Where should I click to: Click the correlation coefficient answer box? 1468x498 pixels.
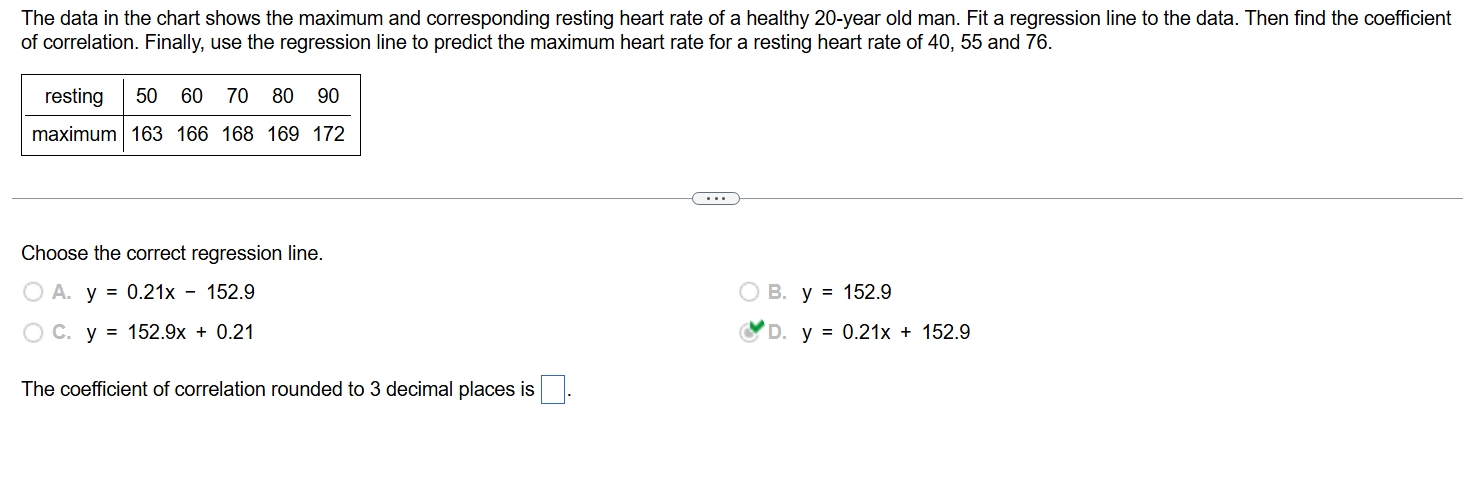(552, 389)
